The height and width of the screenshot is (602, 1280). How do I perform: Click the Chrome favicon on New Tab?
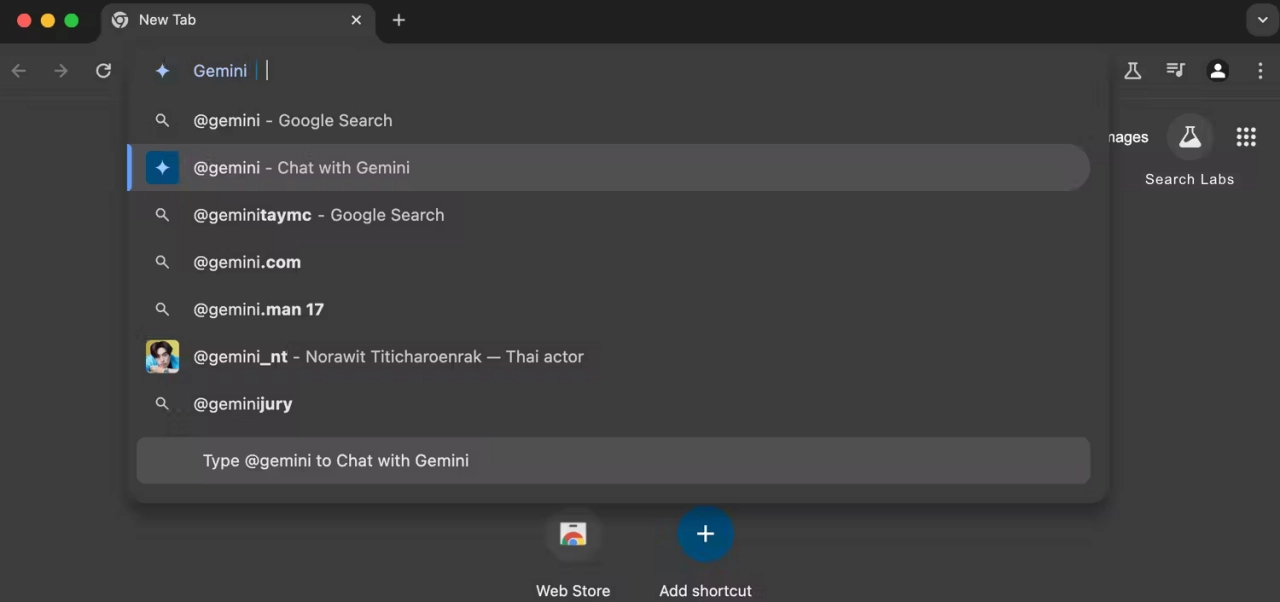pos(120,20)
